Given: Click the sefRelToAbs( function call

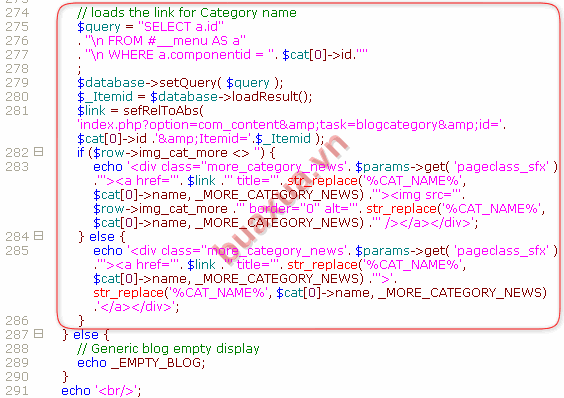Looking at the screenshot, I should [x=163, y=111].
